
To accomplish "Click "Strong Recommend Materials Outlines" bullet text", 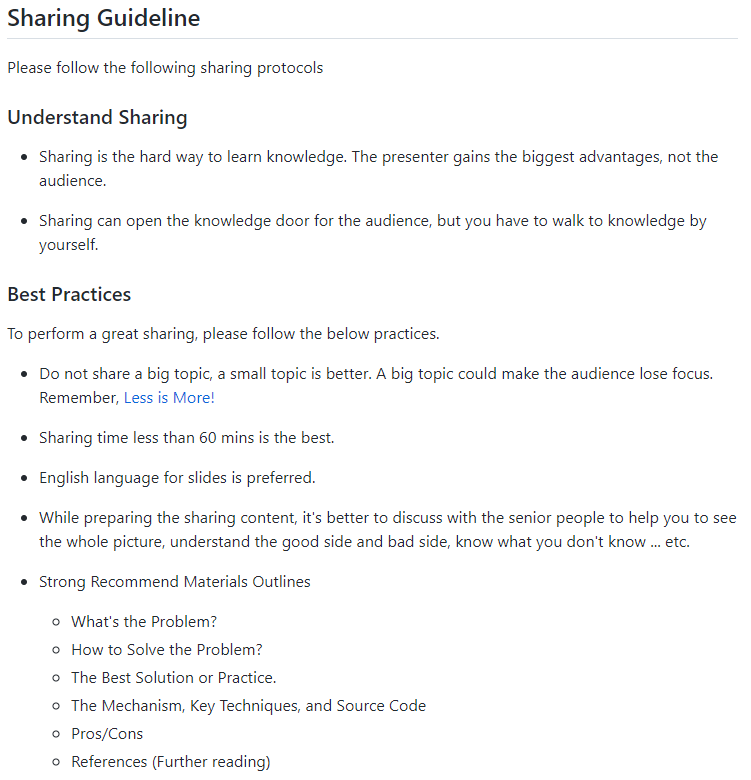I will click(x=175, y=581).
